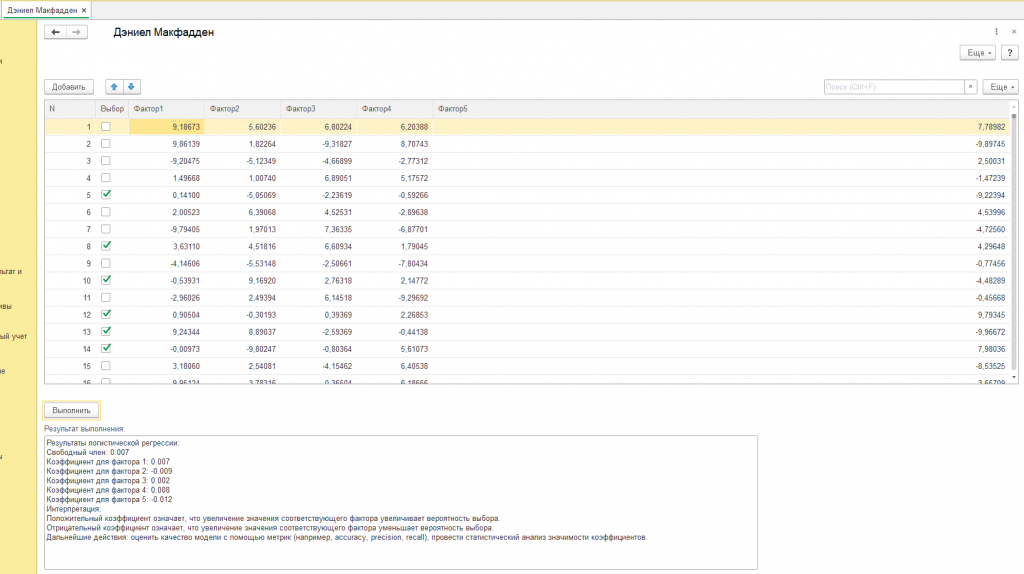Close the Дэниел Макфадден tab
Image resolution: width=1024 pixels, height=574 pixels.
click(x=84, y=10)
